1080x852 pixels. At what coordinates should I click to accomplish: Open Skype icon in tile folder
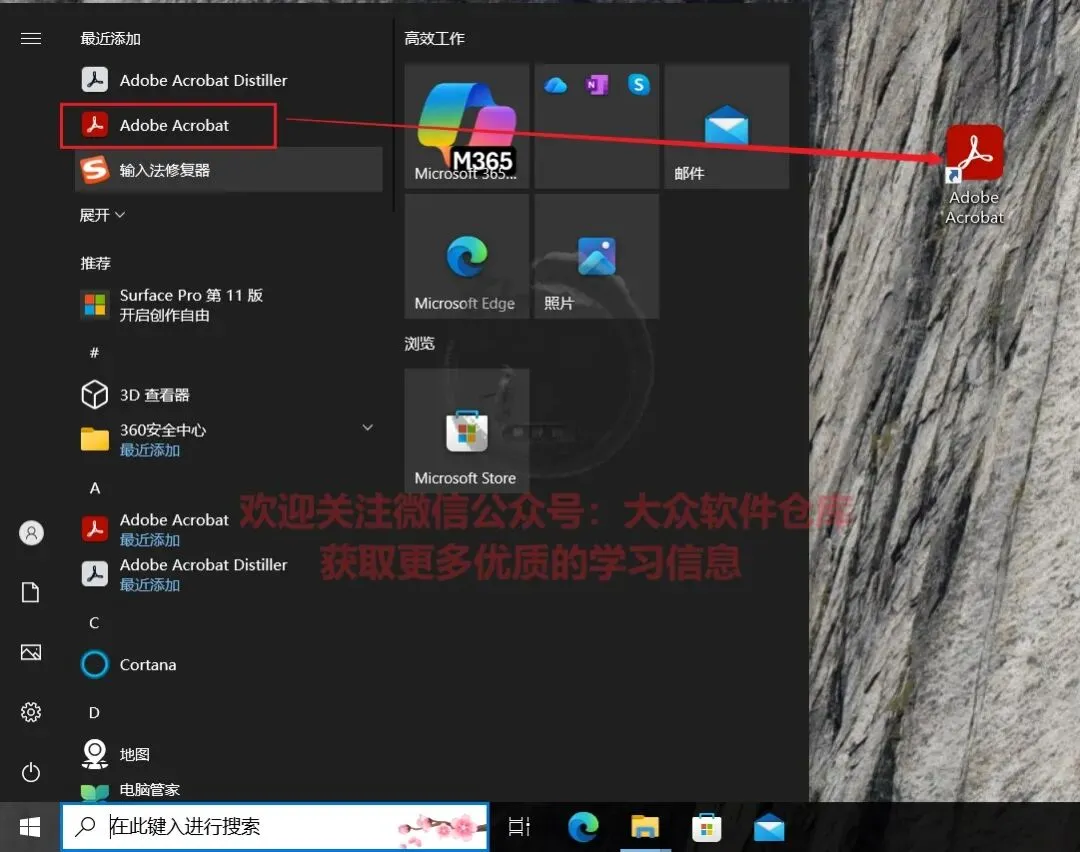click(x=638, y=85)
